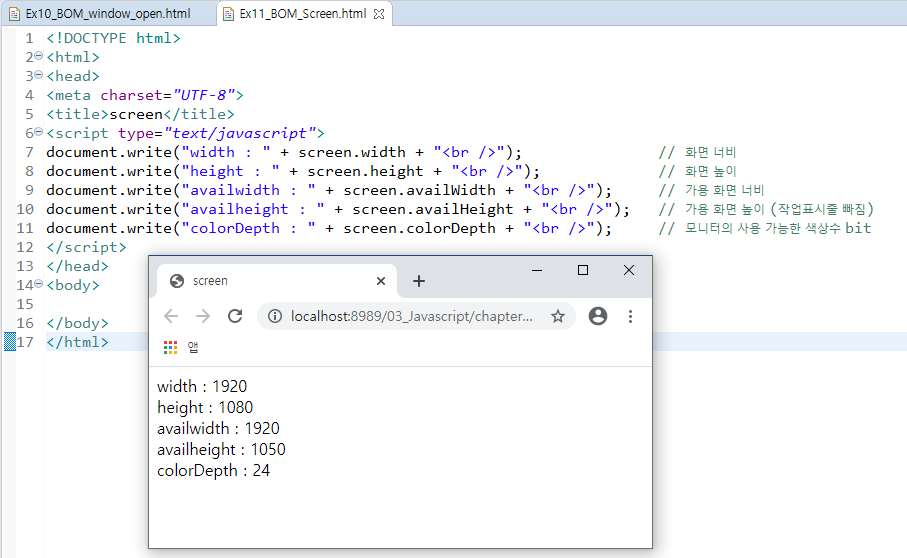
Task: Collapse the body tag fold marker on line 14
Action: coord(39,284)
